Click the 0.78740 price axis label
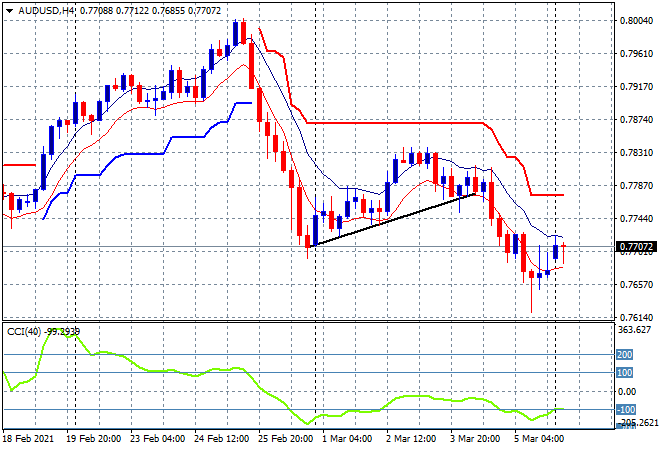Viewport: 660px width, 450px height. pyautogui.click(x=636, y=120)
